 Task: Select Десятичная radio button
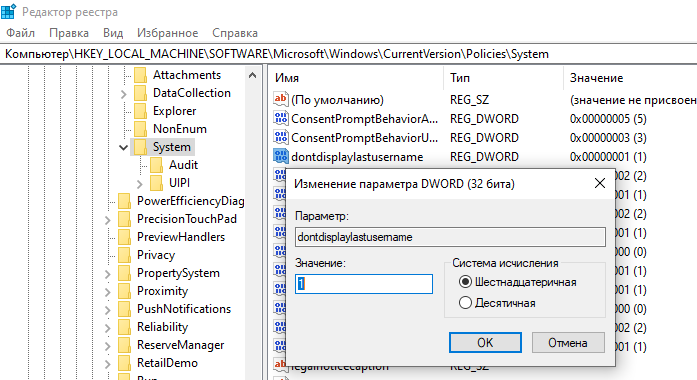(x=465, y=303)
